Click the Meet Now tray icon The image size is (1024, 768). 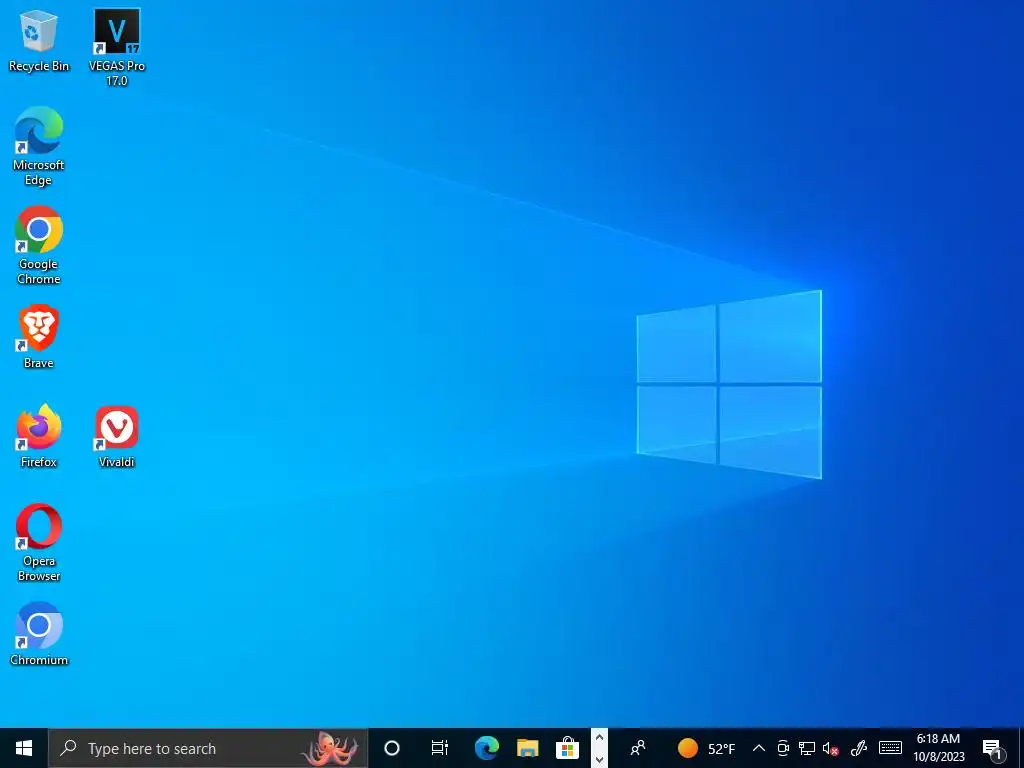tap(783, 748)
